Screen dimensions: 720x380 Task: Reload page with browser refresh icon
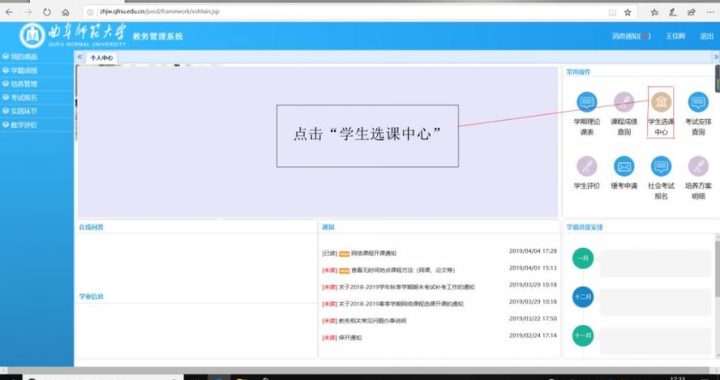[x=46, y=12]
